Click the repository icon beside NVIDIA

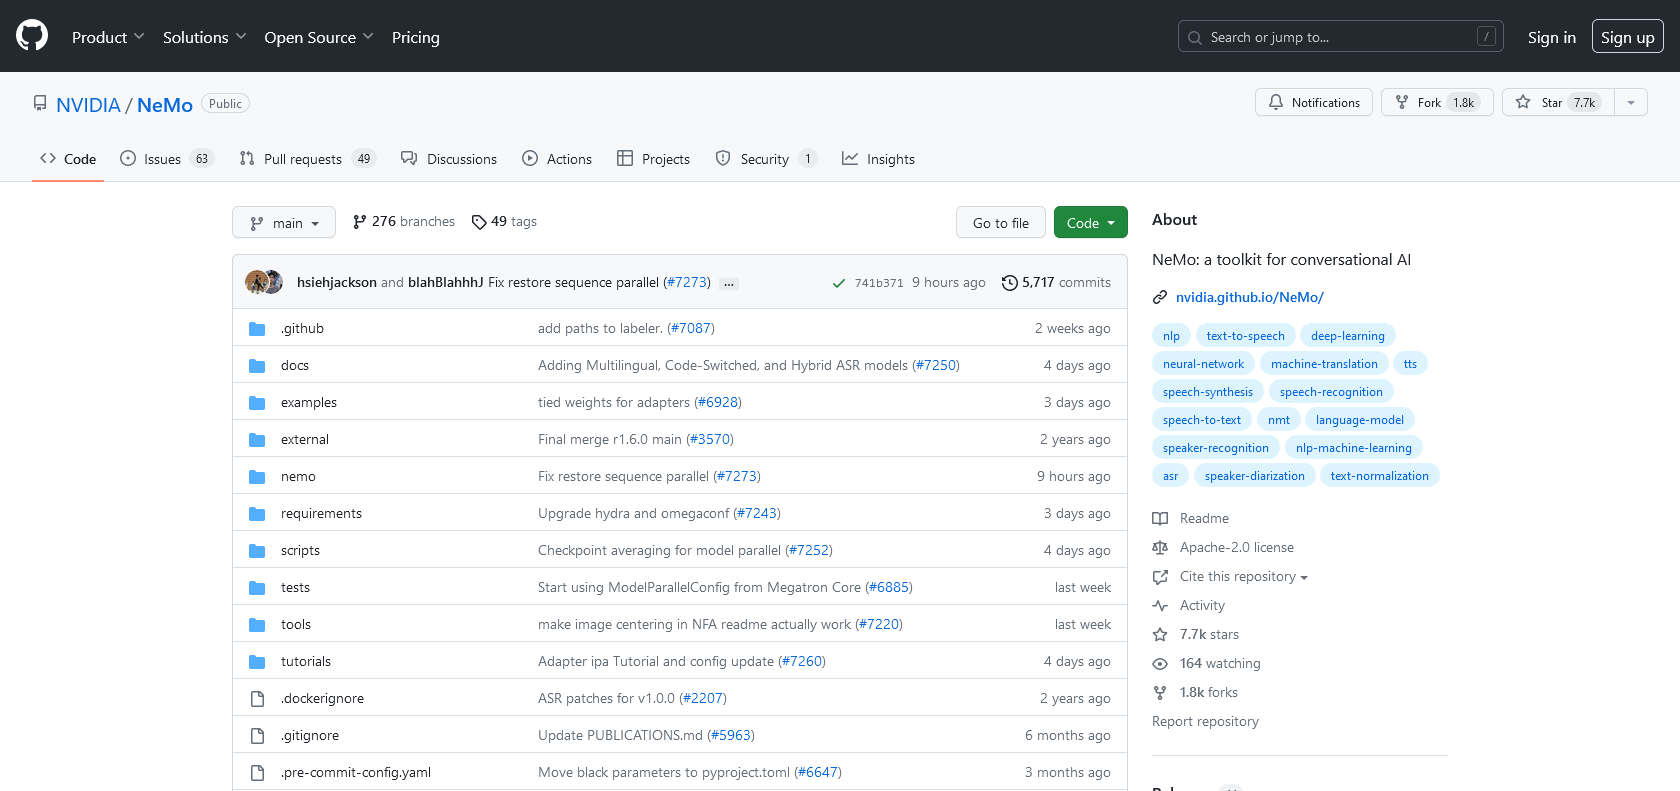tap(40, 103)
